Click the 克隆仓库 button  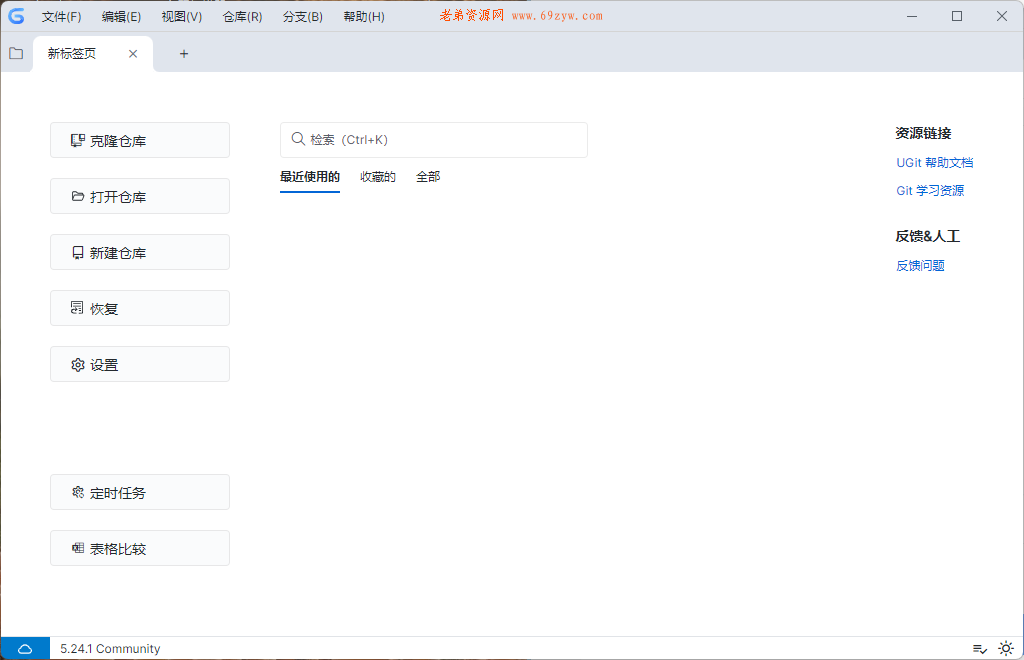point(140,140)
